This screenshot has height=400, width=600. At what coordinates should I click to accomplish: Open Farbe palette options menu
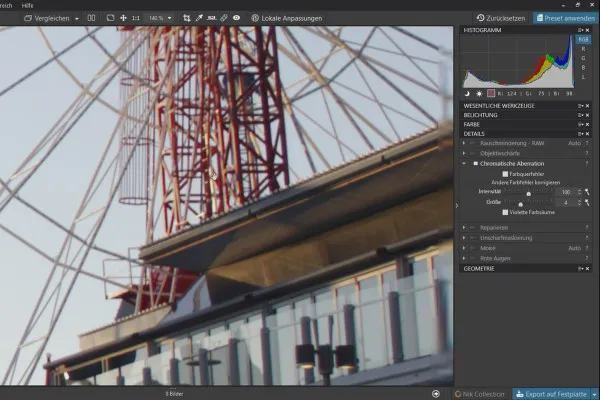(580, 124)
